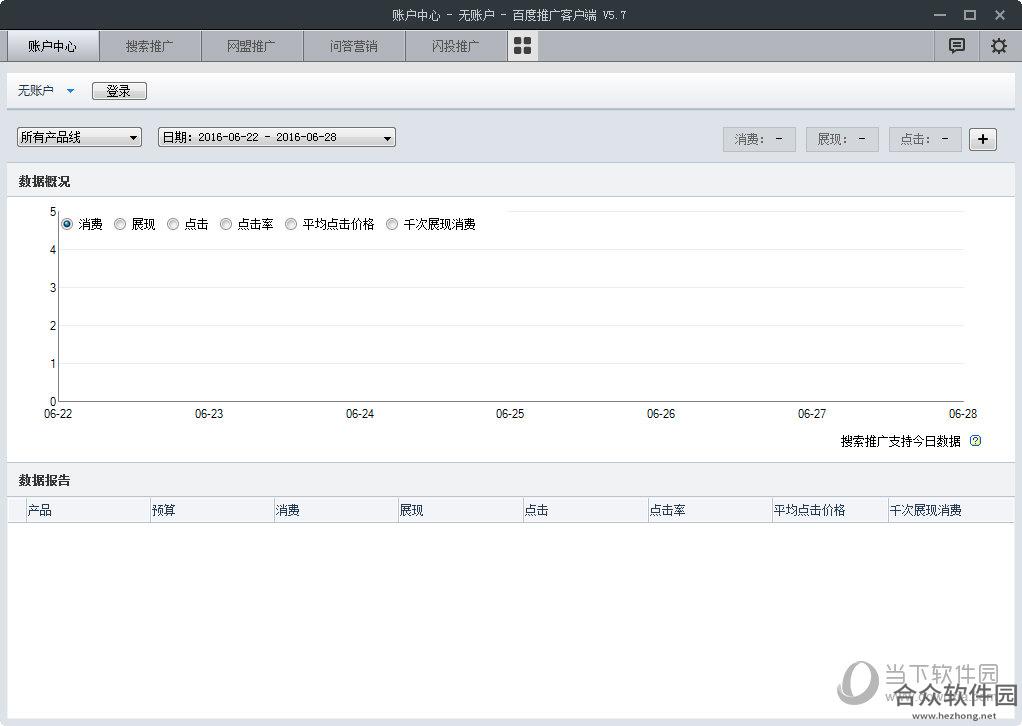This screenshot has width=1022, height=726.
Task: Click the 产品 column header
Action: click(88, 510)
